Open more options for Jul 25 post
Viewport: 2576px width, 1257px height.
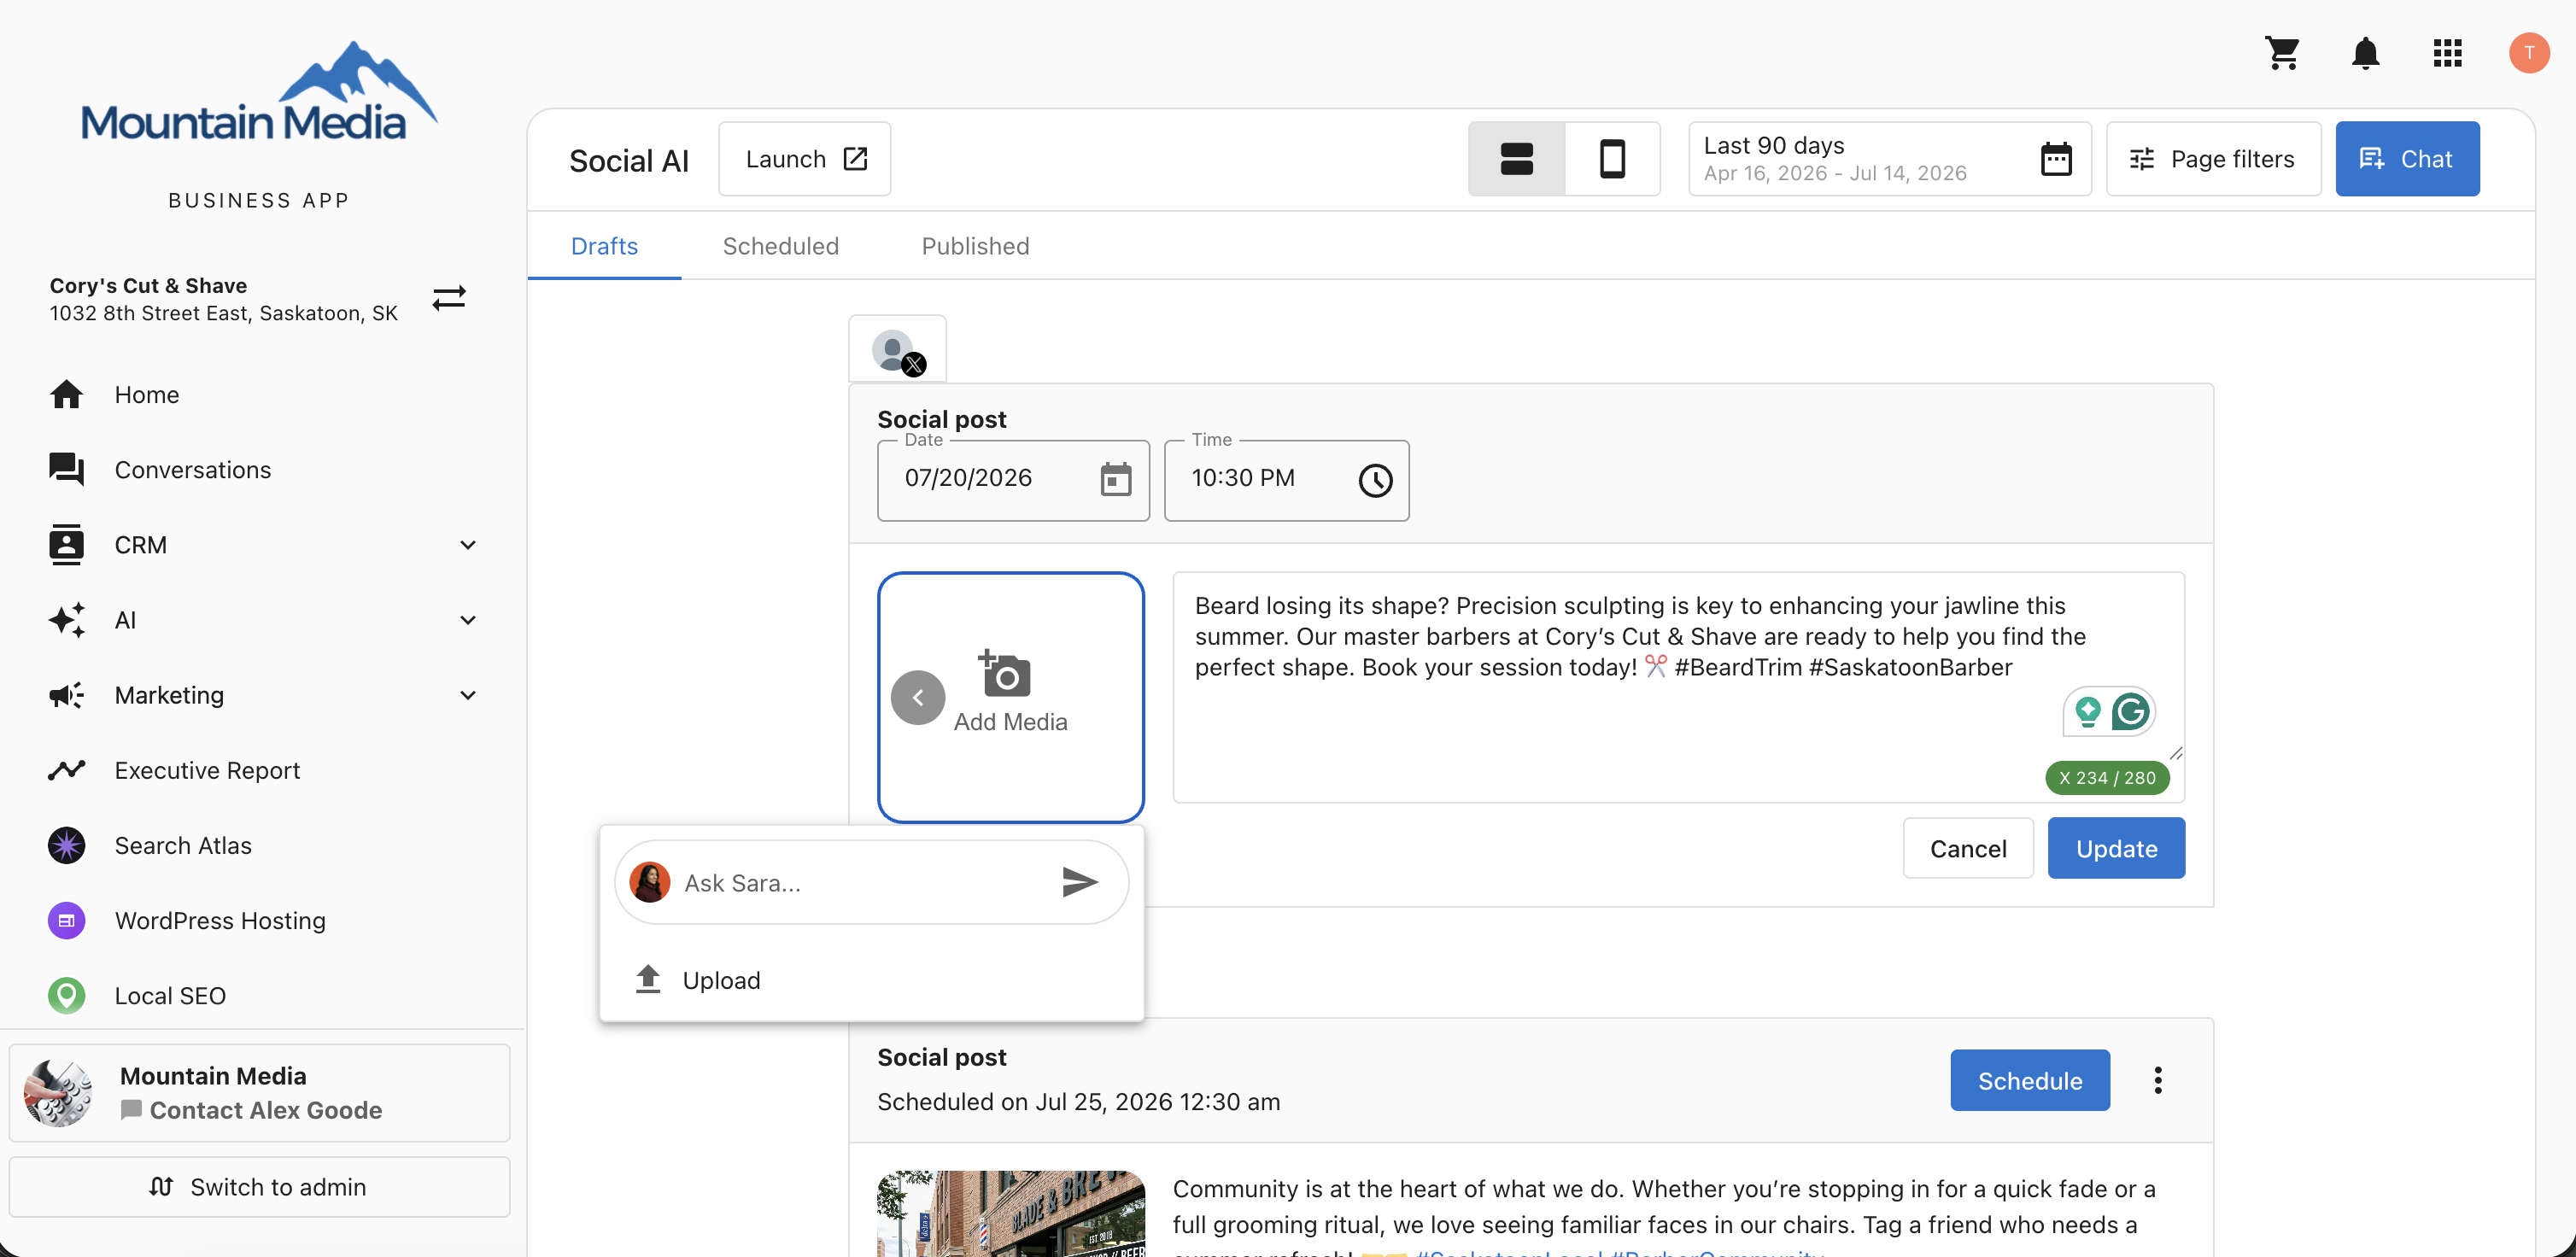pyautogui.click(x=2157, y=1080)
